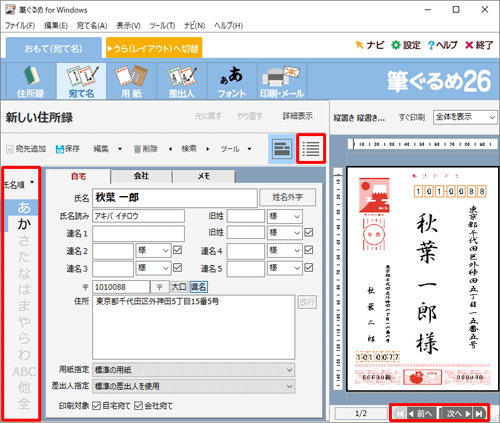Screen dimensions: 500x423
Task: Jump to last record in preview
Action: (479, 414)
